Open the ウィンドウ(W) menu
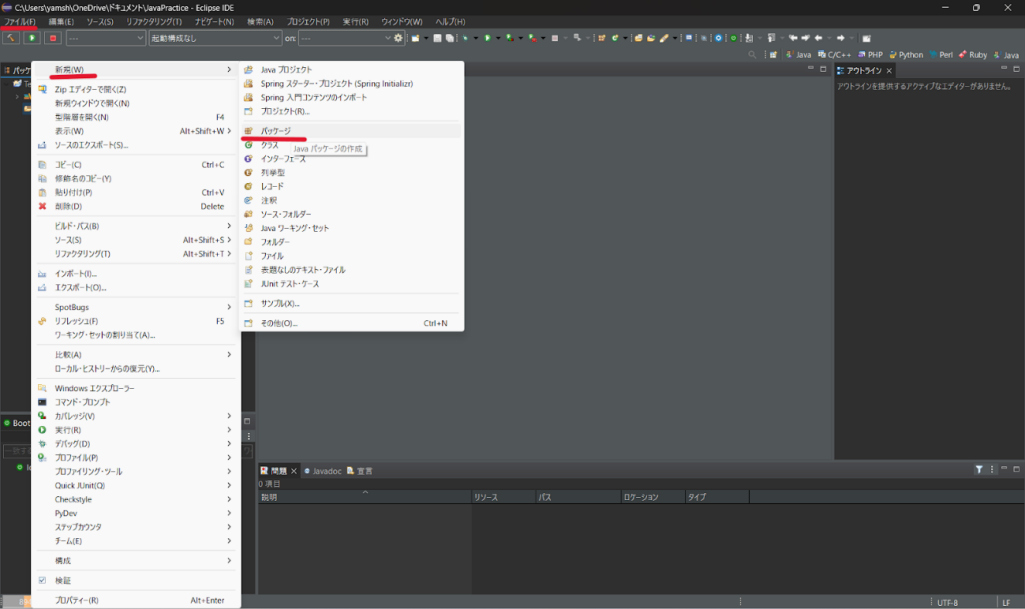 401,22
